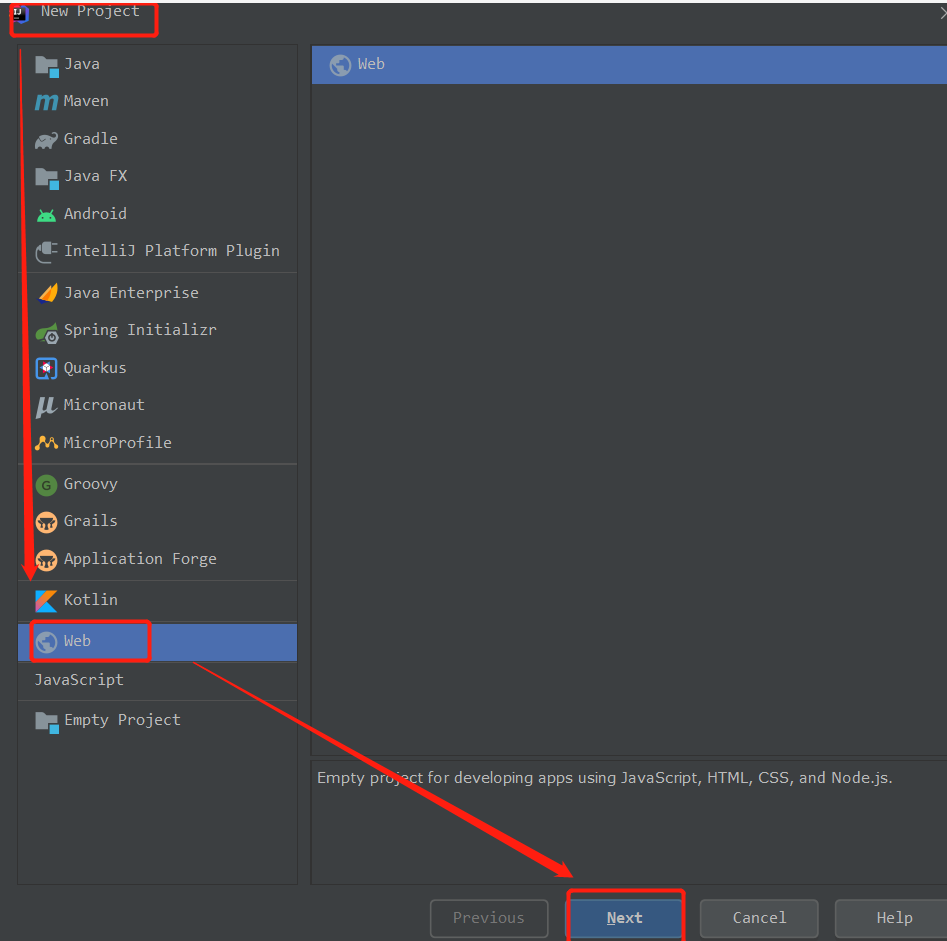Screen dimensions: 947x941
Task: Pick Java FX label
Action: point(95,176)
